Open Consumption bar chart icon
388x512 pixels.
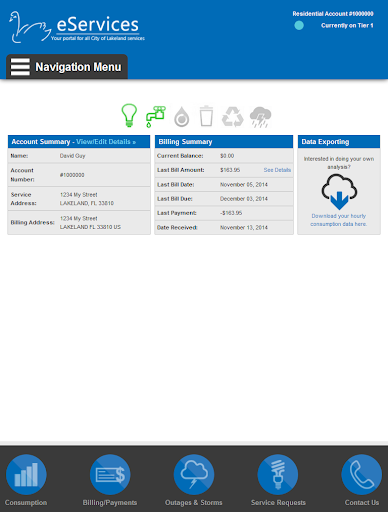(26, 474)
